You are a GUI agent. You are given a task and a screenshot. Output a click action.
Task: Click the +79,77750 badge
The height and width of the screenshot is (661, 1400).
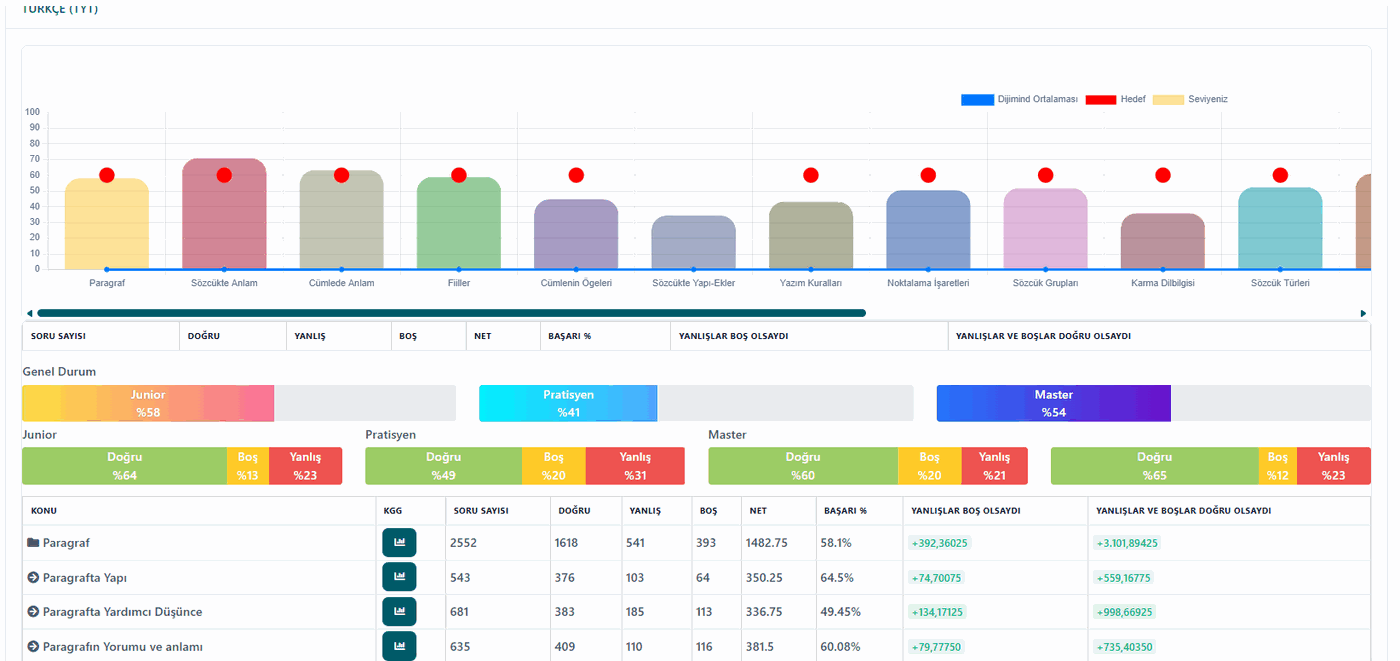936,647
